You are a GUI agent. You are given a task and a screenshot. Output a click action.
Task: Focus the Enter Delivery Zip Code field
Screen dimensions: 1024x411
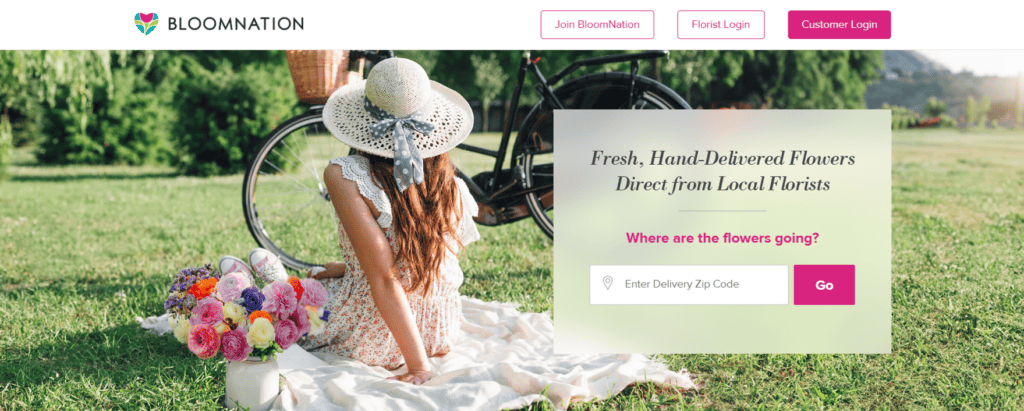pyautogui.click(x=689, y=284)
